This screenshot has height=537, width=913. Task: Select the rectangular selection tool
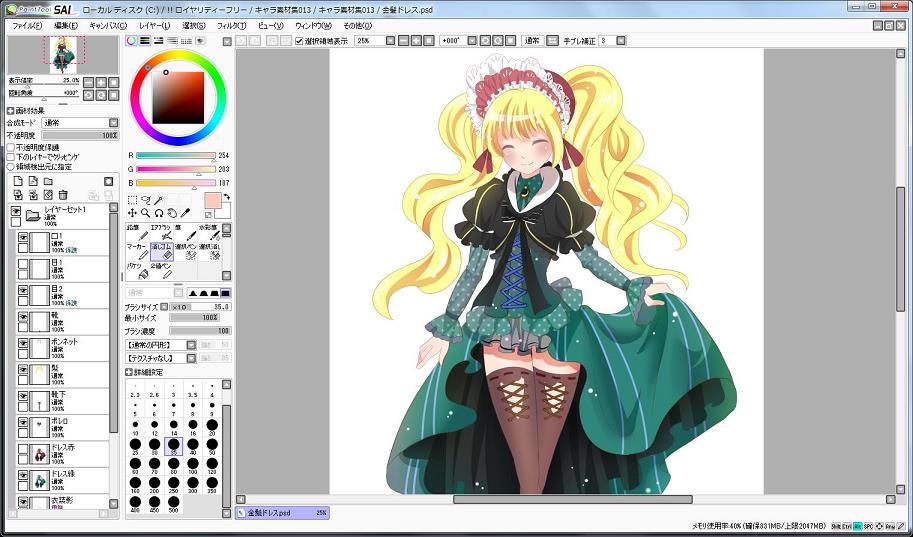pos(132,200)
